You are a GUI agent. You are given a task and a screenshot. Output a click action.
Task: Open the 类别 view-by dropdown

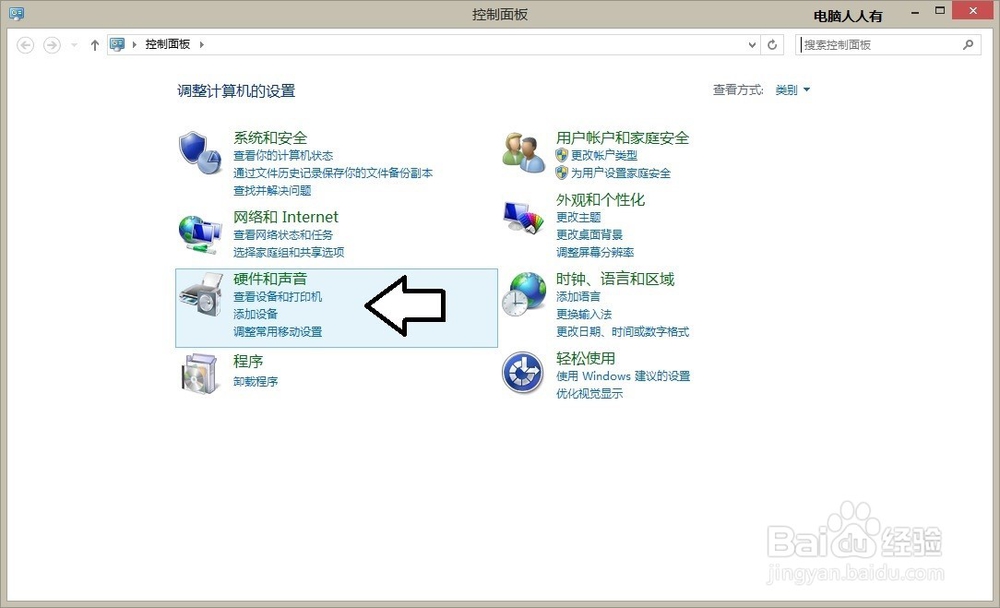(x=792, y=90)
